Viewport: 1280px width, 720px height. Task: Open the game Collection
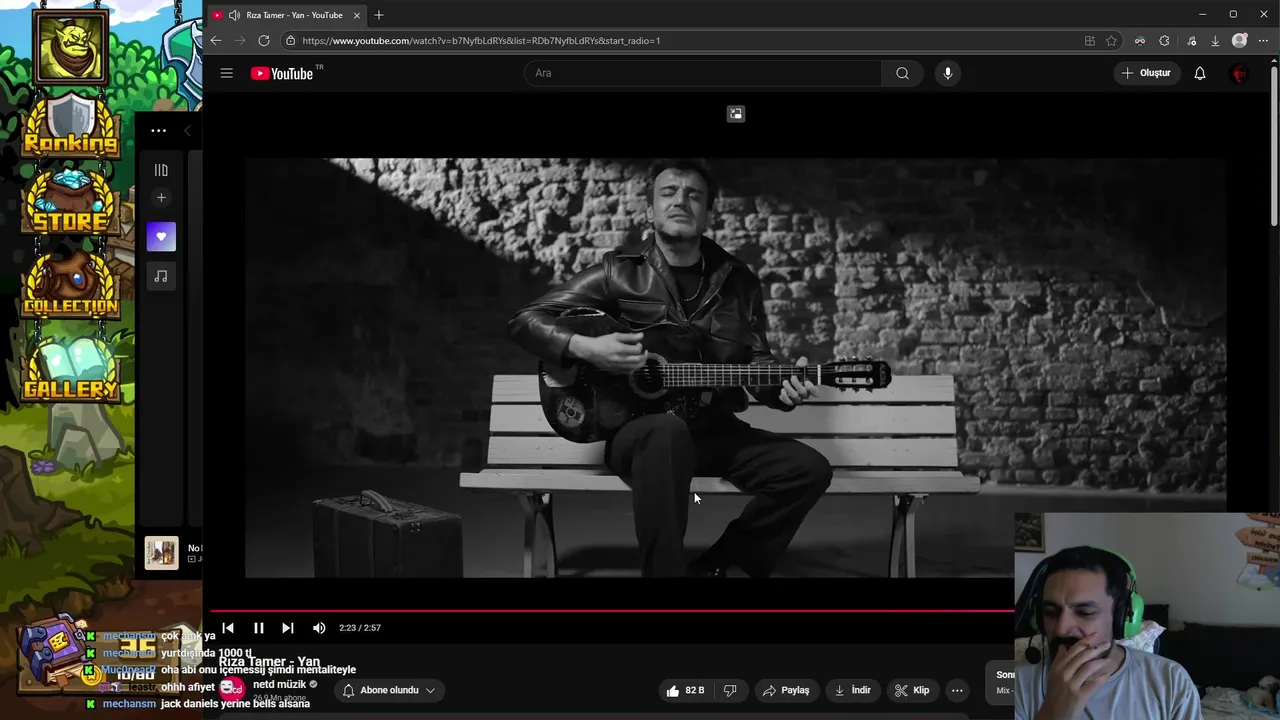[71, 285]
